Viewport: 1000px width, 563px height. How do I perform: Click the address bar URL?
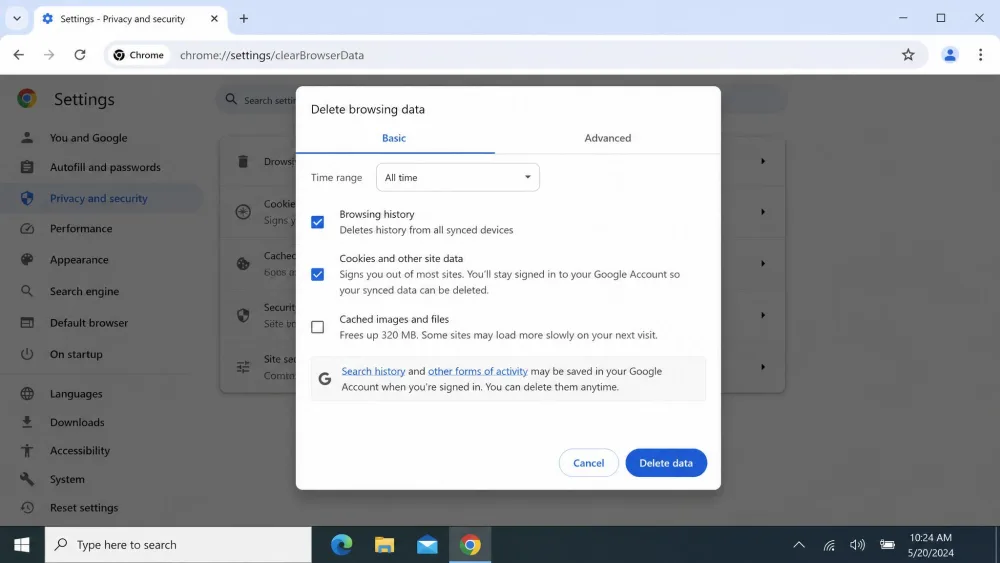[272, 55]
